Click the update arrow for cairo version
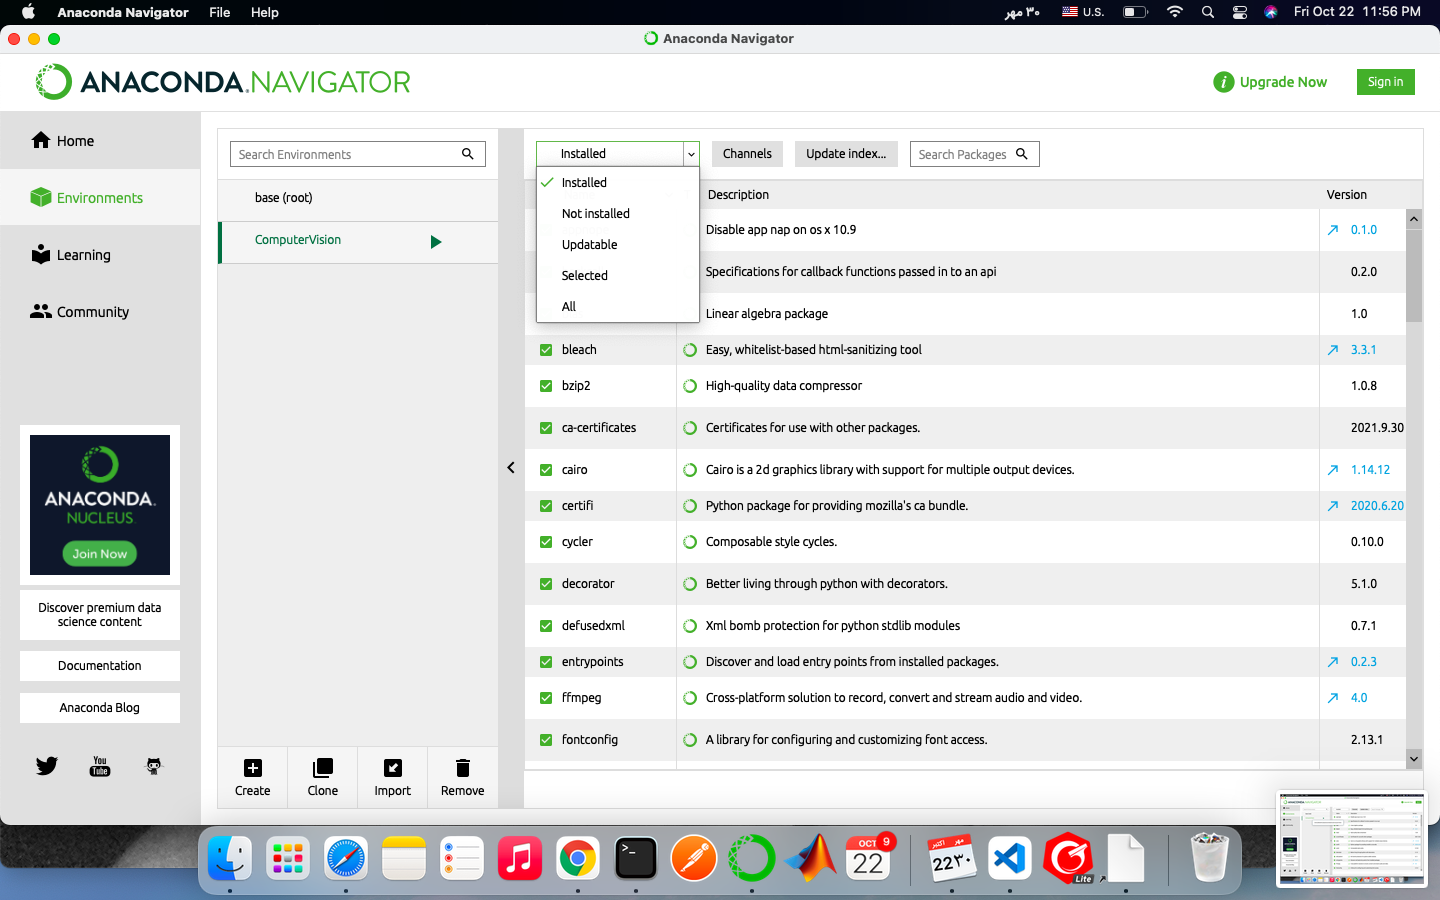Viewport: 1440px width, 900px height. click(1333, 470)
